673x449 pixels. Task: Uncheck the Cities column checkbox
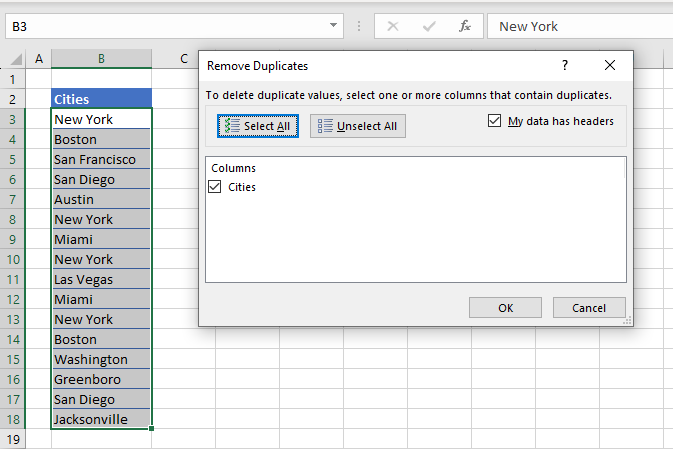(x=215, y=187)
